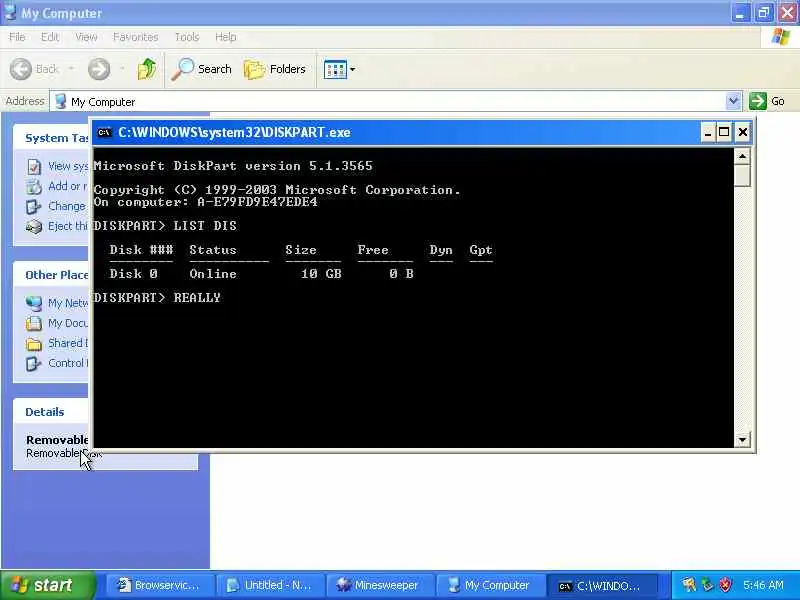Screen dimensions: 800x600
Task: Click the Windows flag logo in toolbar
Action: tap(781, 37)
